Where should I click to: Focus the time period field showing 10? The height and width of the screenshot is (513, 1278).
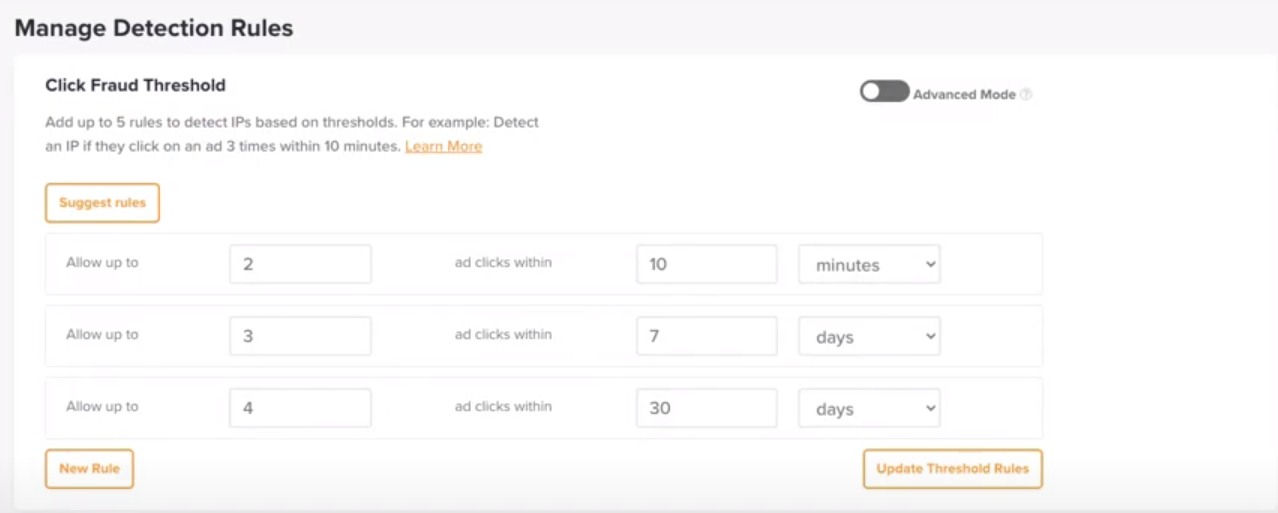pyautogui.click(x=707, y=265)
